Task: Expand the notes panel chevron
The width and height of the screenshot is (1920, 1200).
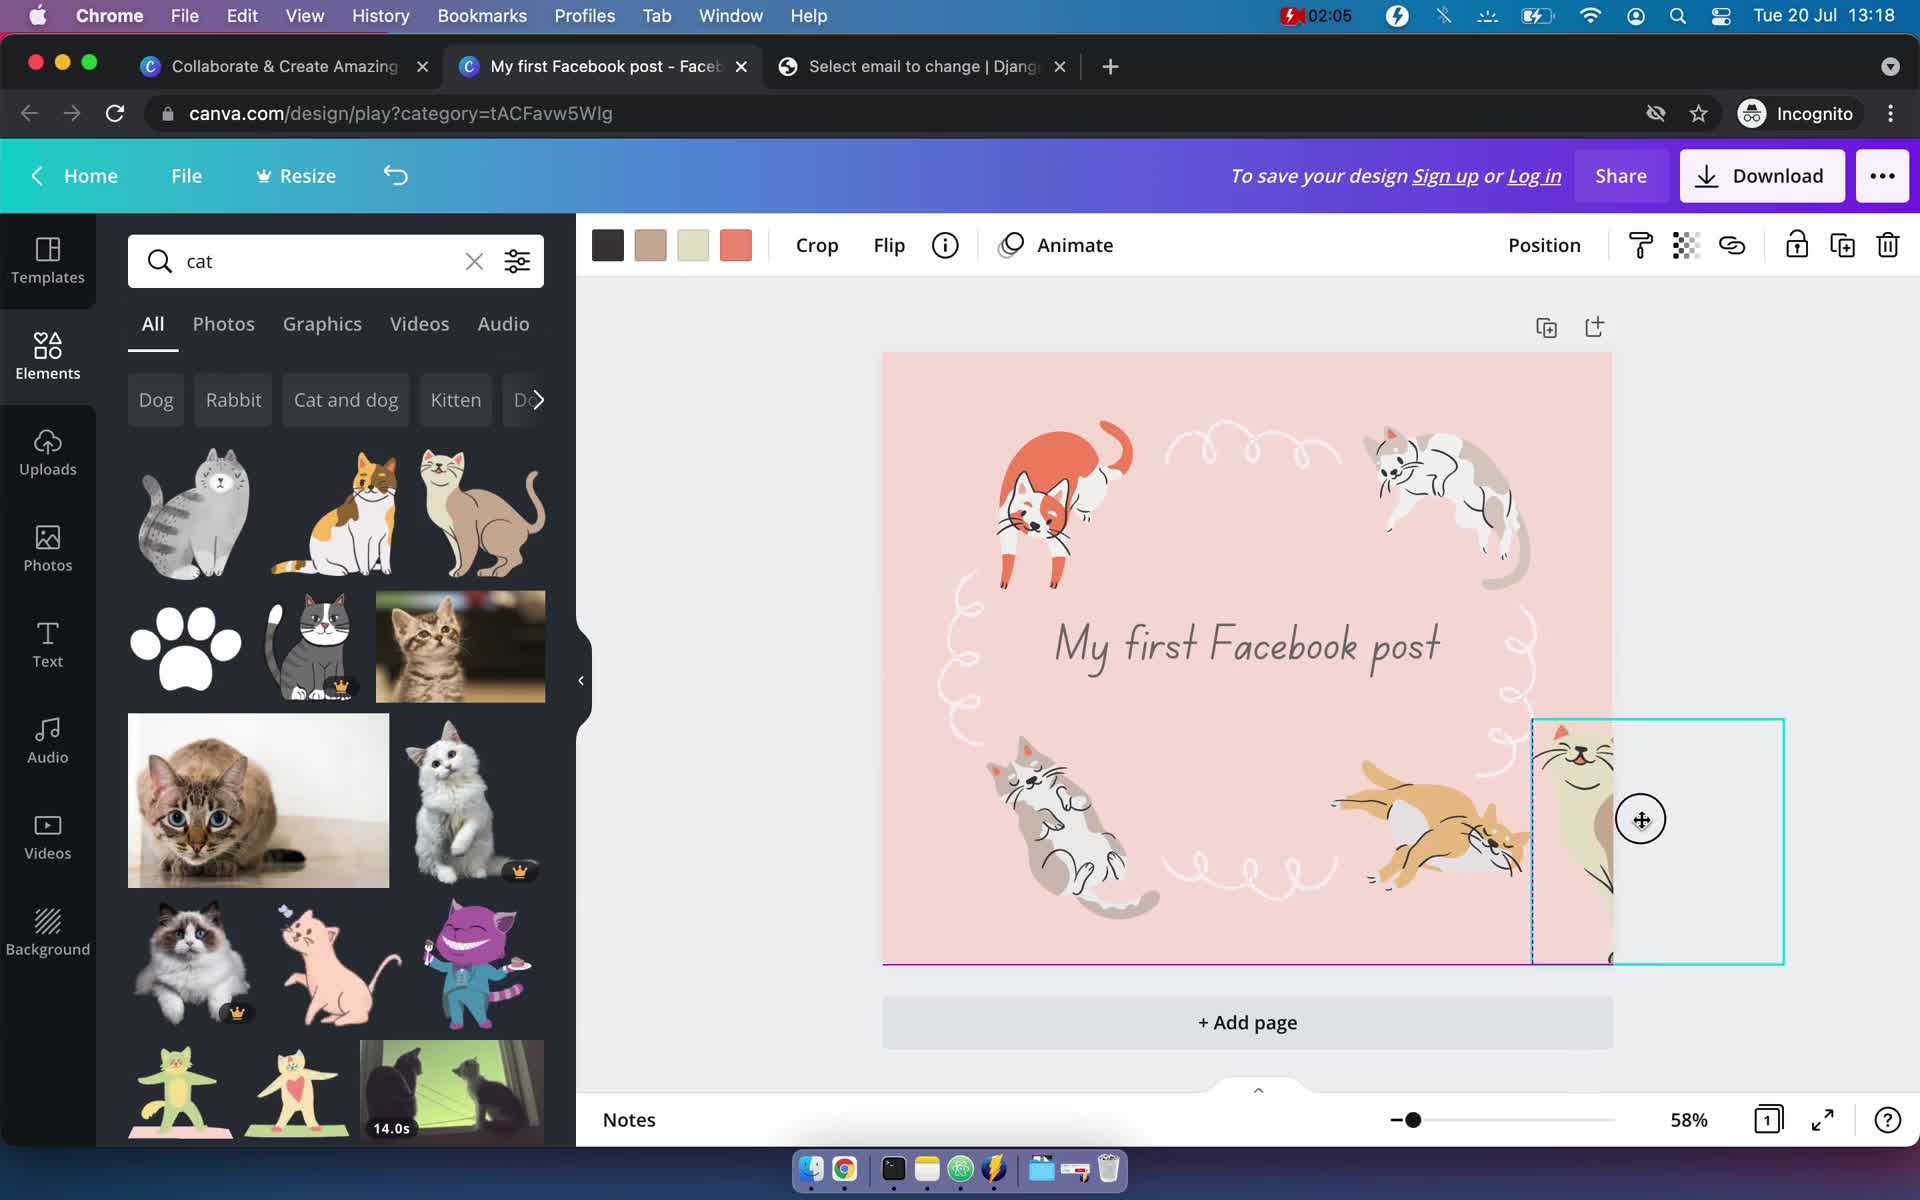Action: [1259, 1090]
